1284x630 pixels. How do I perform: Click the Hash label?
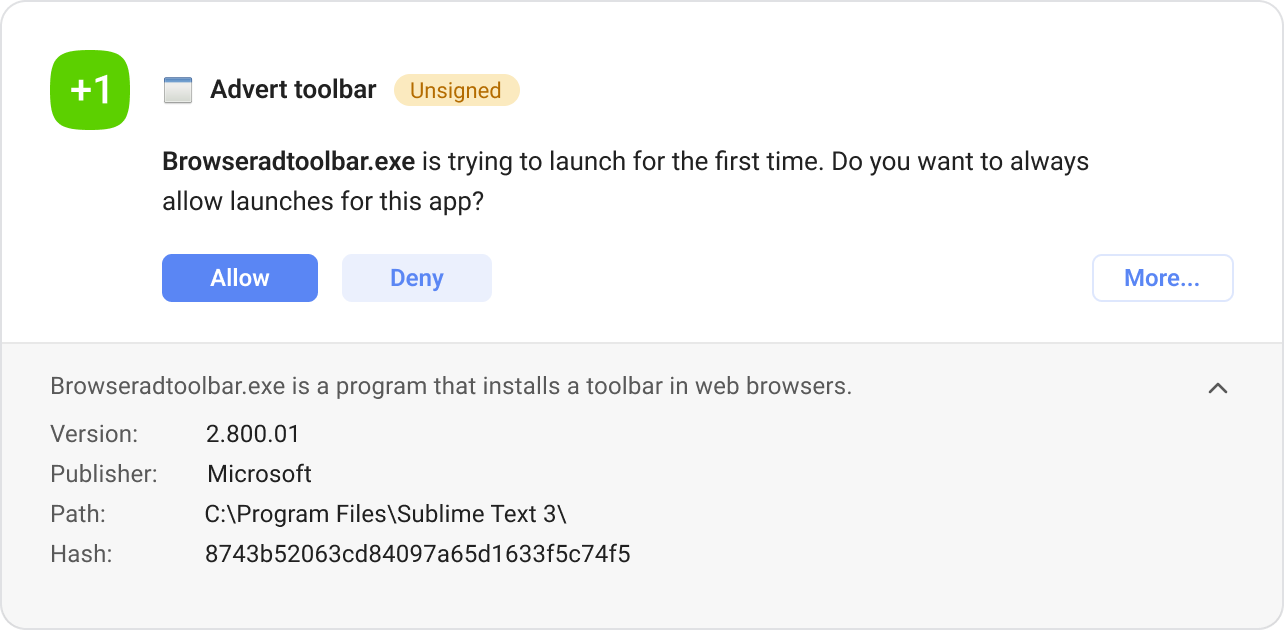tap(81, 554)
